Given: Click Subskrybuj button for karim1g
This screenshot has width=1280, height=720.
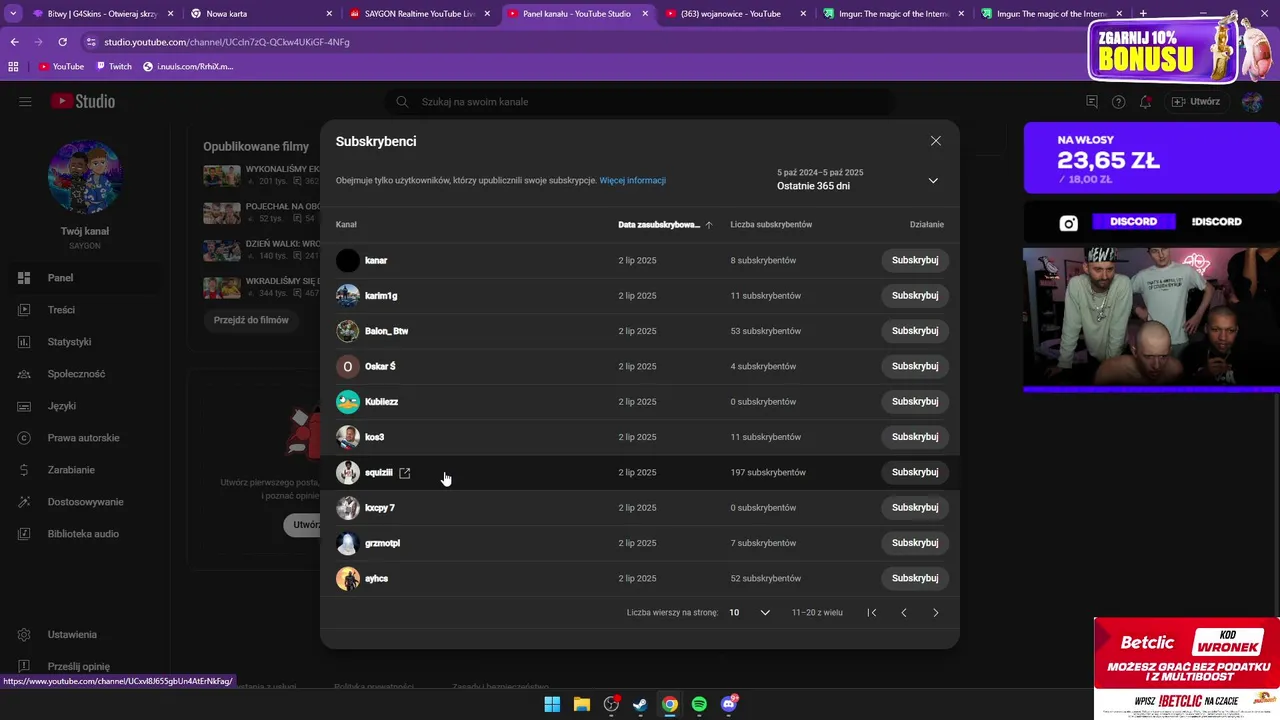Looking at the screenshot, I should [915, 296].
